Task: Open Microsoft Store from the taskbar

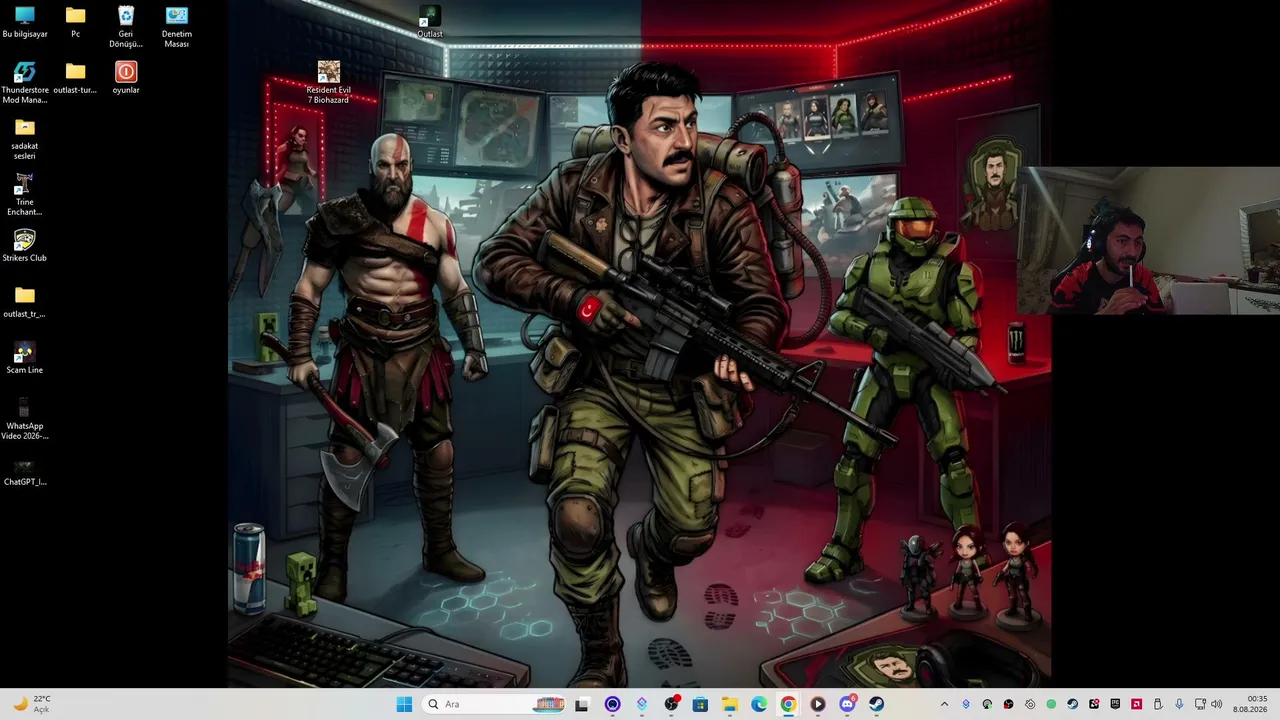Action: coord(700,704)
